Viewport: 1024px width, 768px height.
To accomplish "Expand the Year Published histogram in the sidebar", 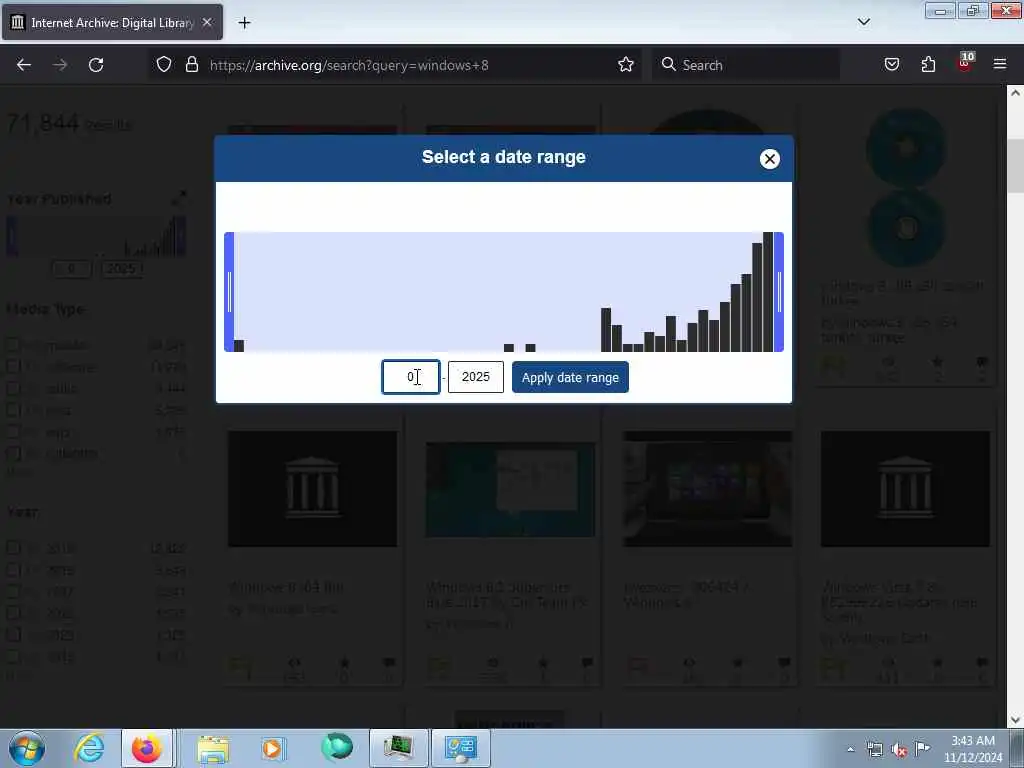I will (179, 199).
